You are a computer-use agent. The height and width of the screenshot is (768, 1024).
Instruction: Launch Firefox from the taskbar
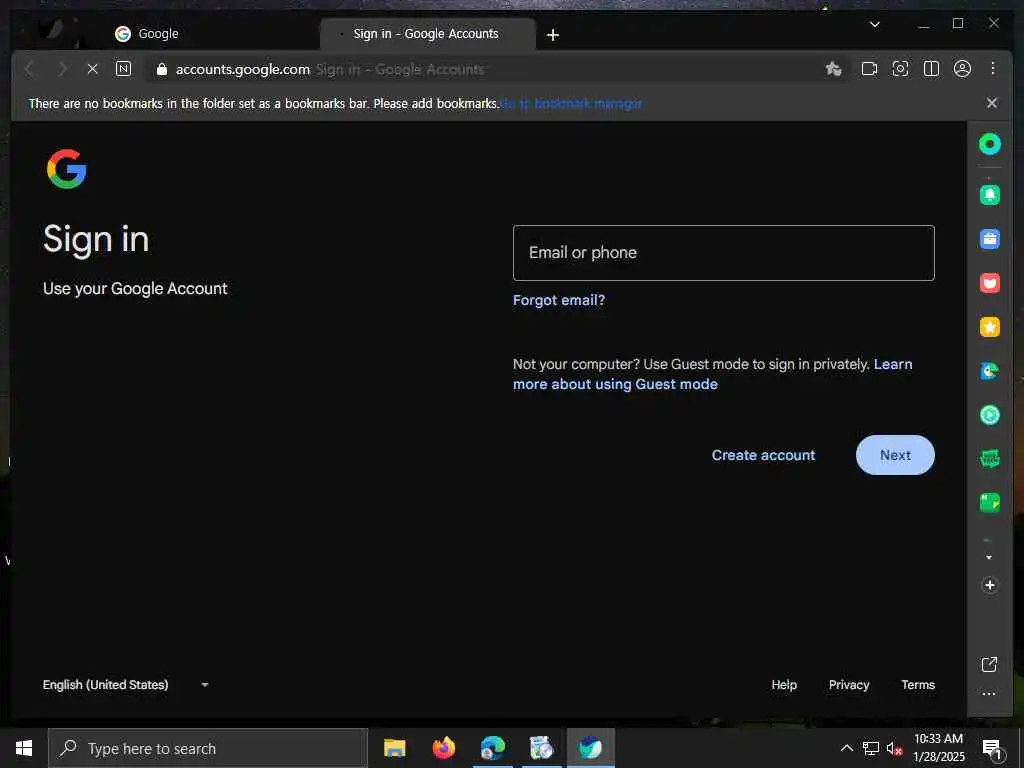coord(443,748)
